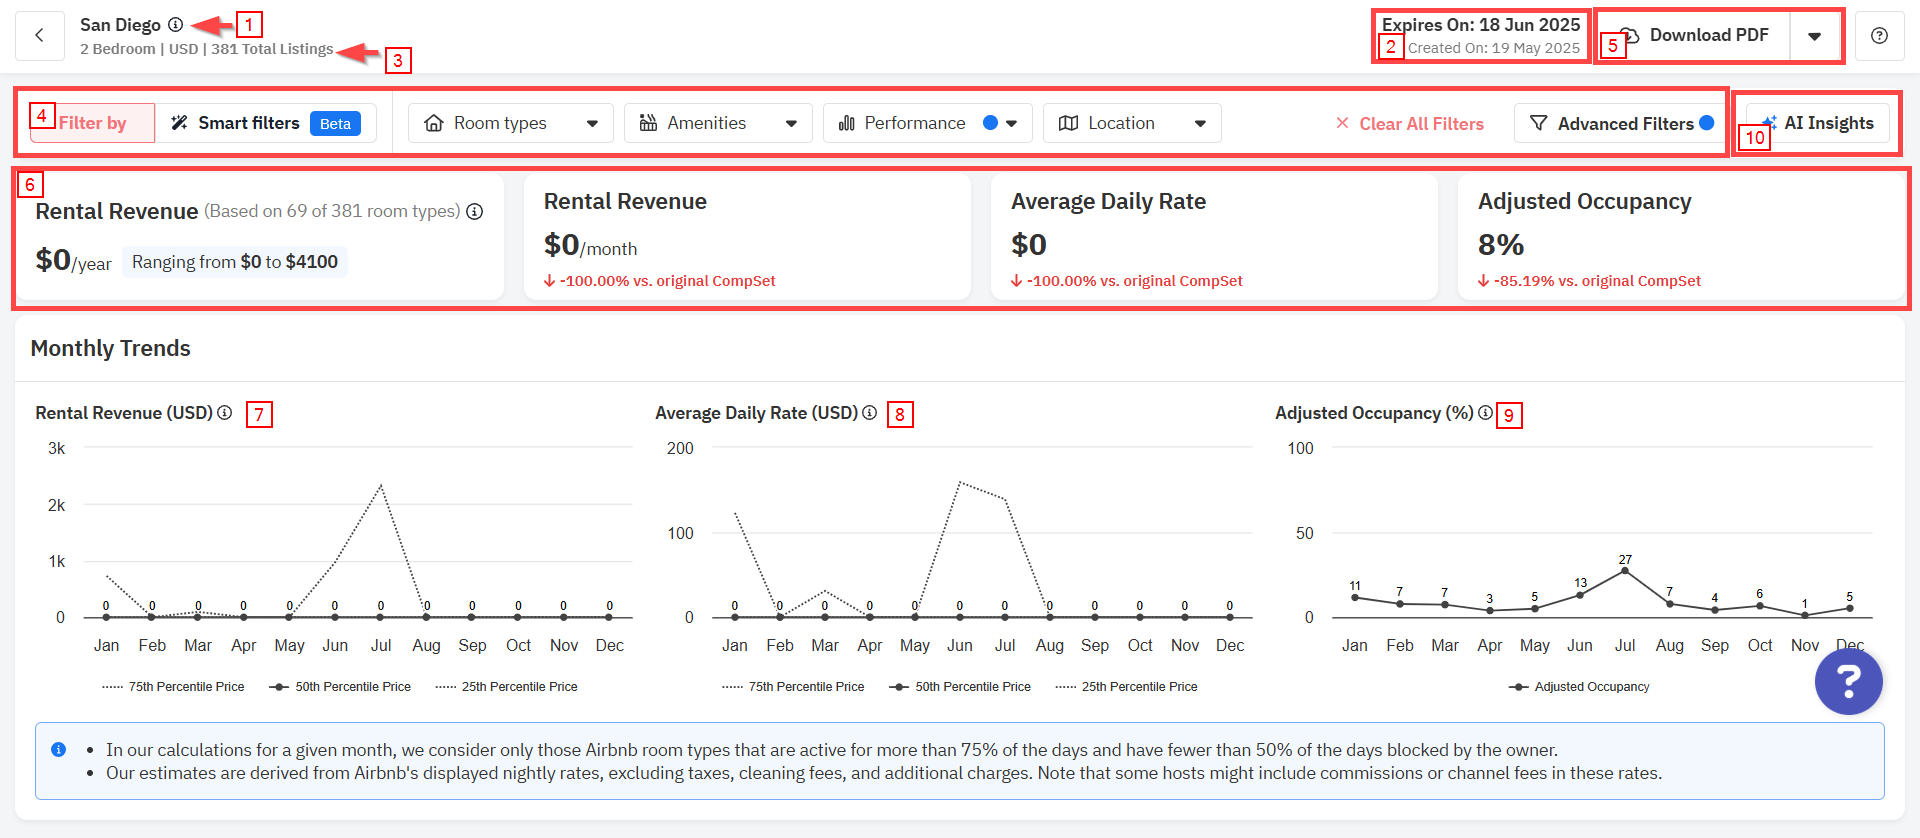This screenshot has height=838, width=1920.
Task: Click the Jul data point on Adjusted Occupancy chart
Action: coord(1625,571)
